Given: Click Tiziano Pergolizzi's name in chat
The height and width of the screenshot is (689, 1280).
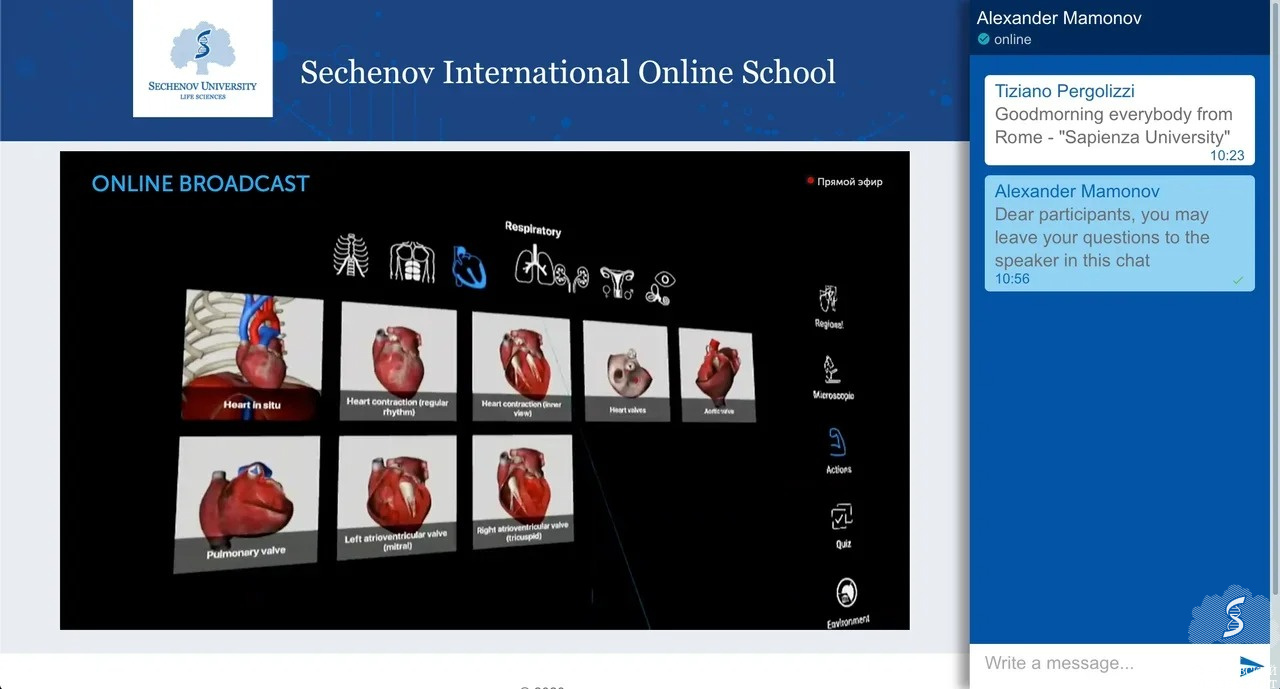Looking at the screenshot, I should tap(1064, 91).
